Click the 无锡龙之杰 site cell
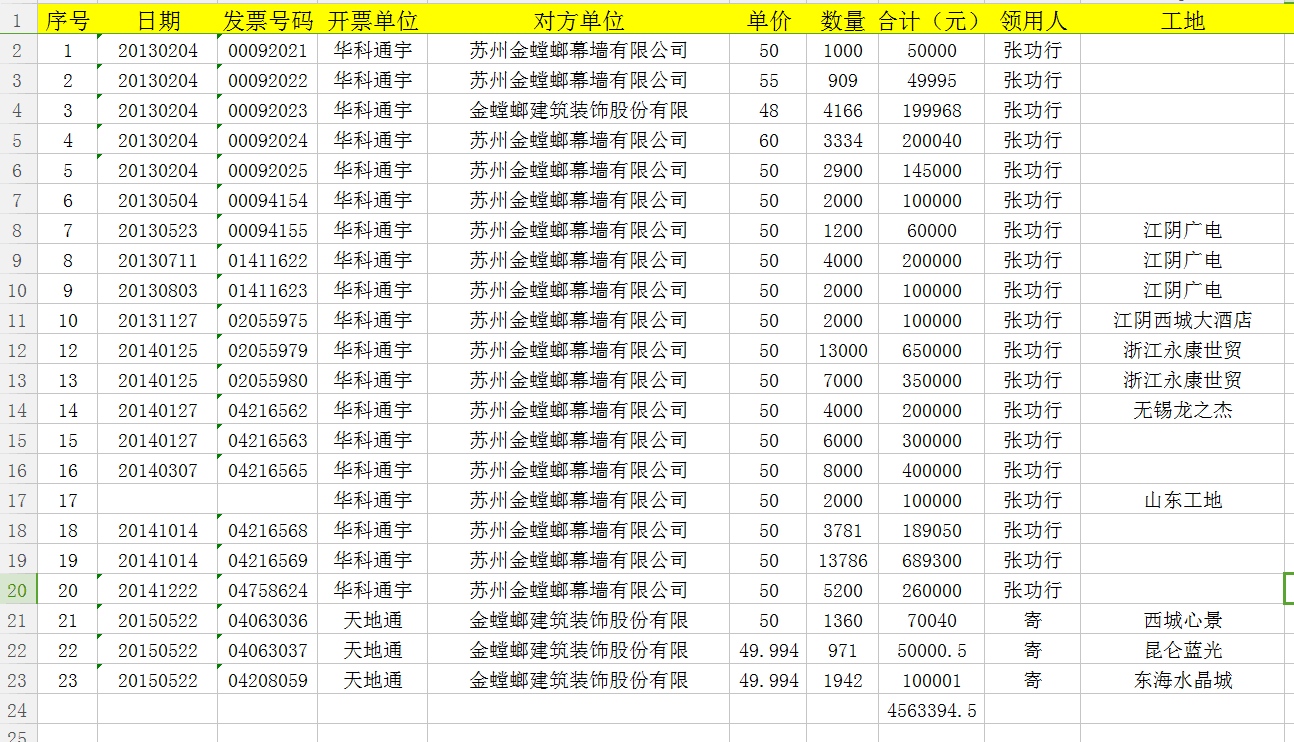1294x742 pixels. click(1183, 410)
